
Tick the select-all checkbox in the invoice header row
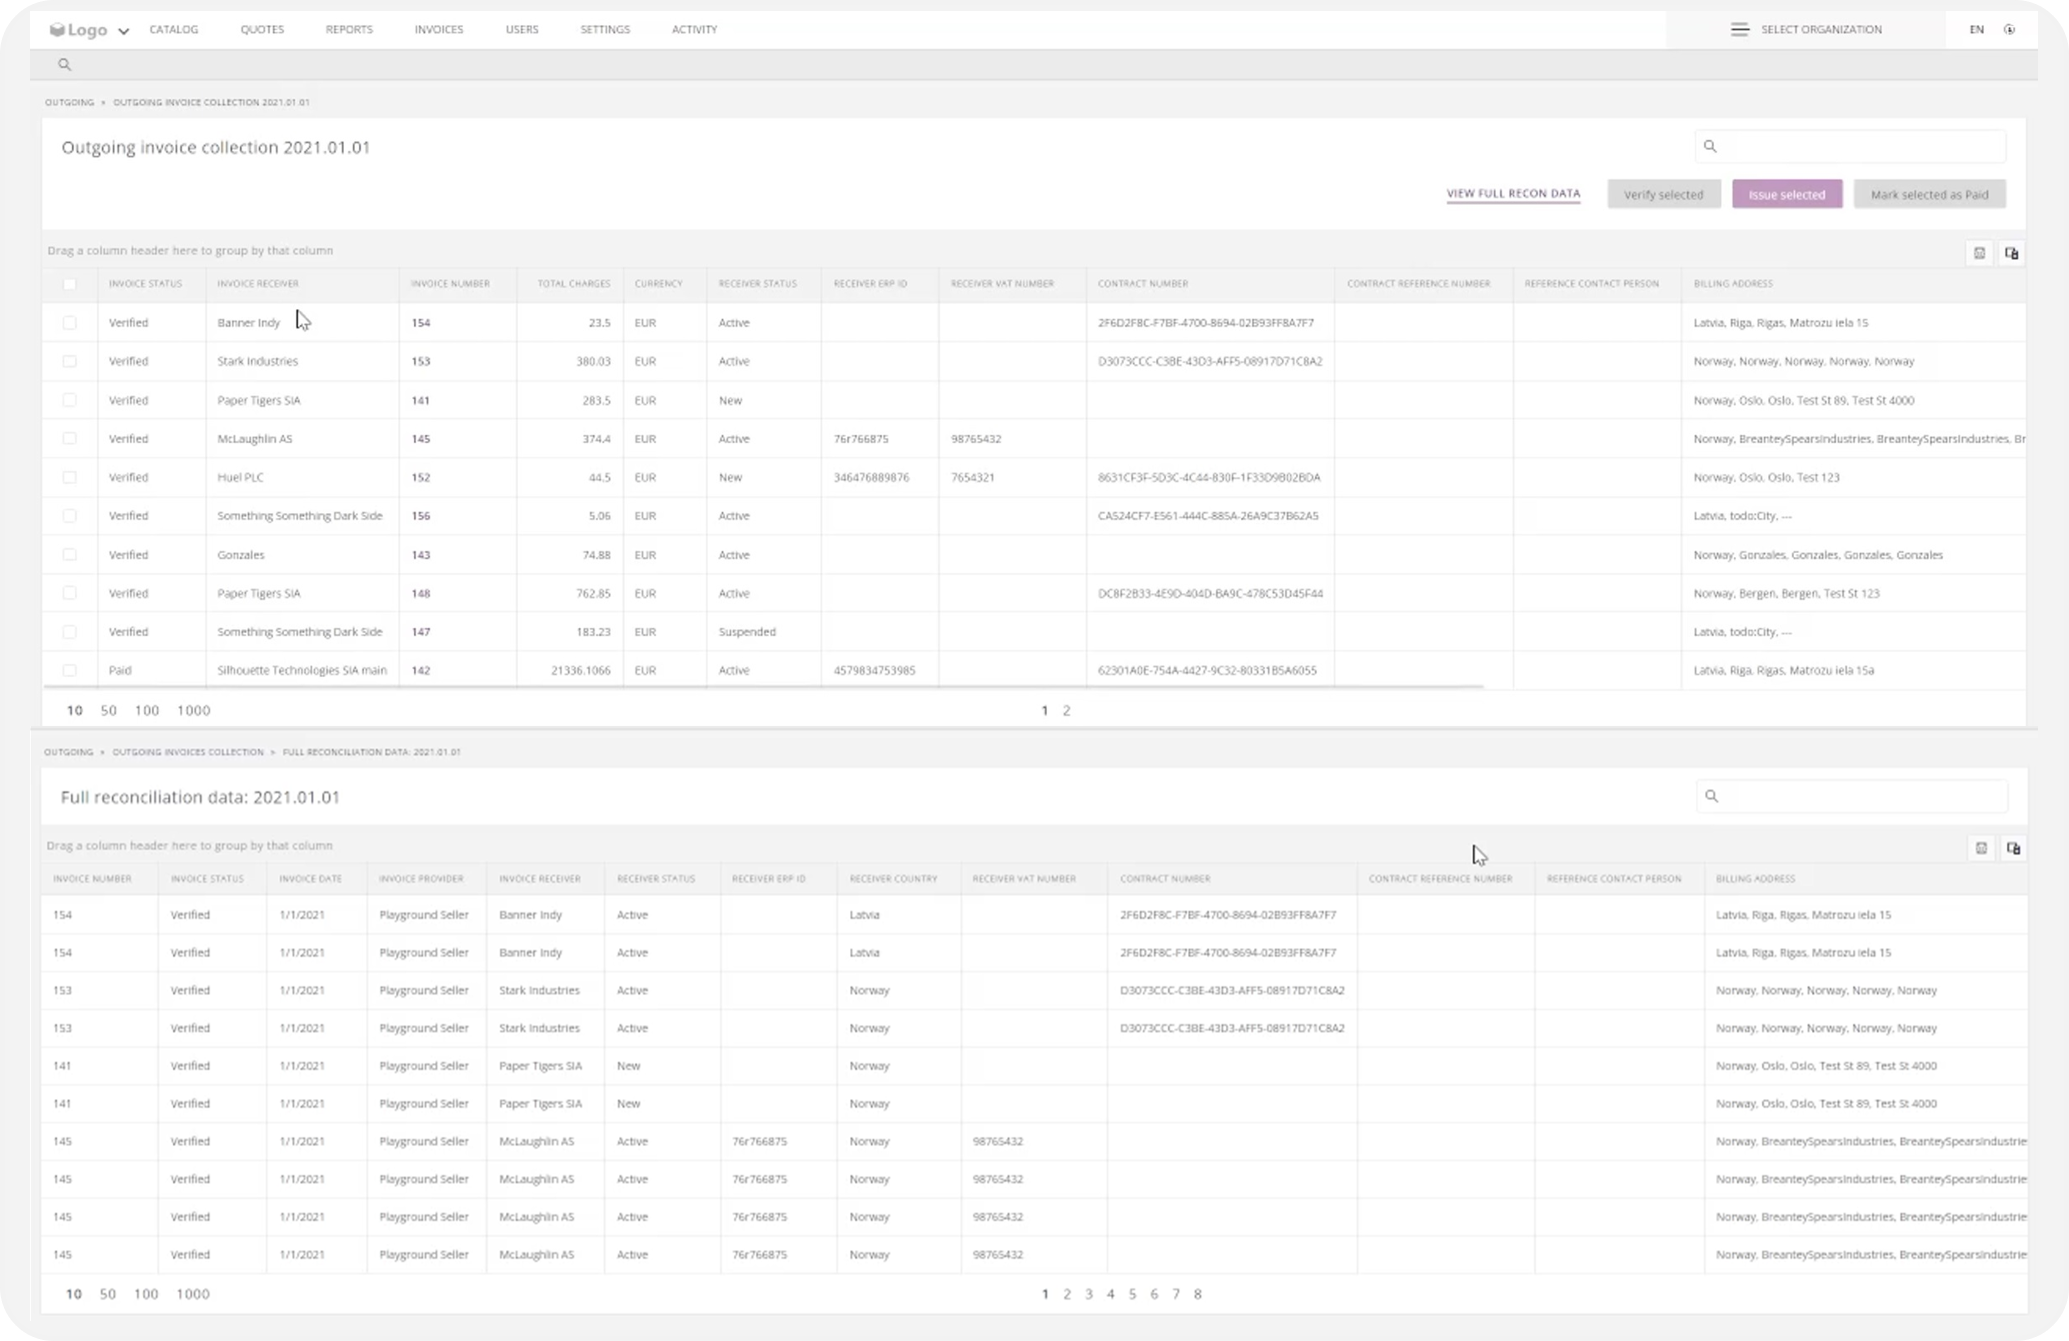point(69,284)
